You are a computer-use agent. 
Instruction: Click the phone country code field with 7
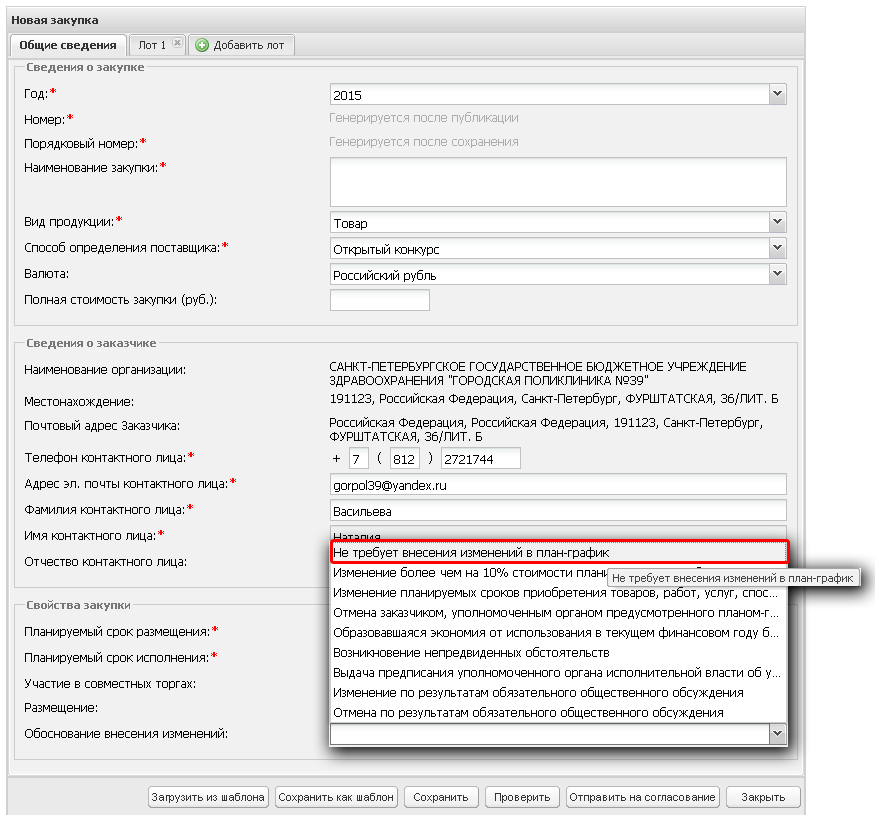coord(359,459)
